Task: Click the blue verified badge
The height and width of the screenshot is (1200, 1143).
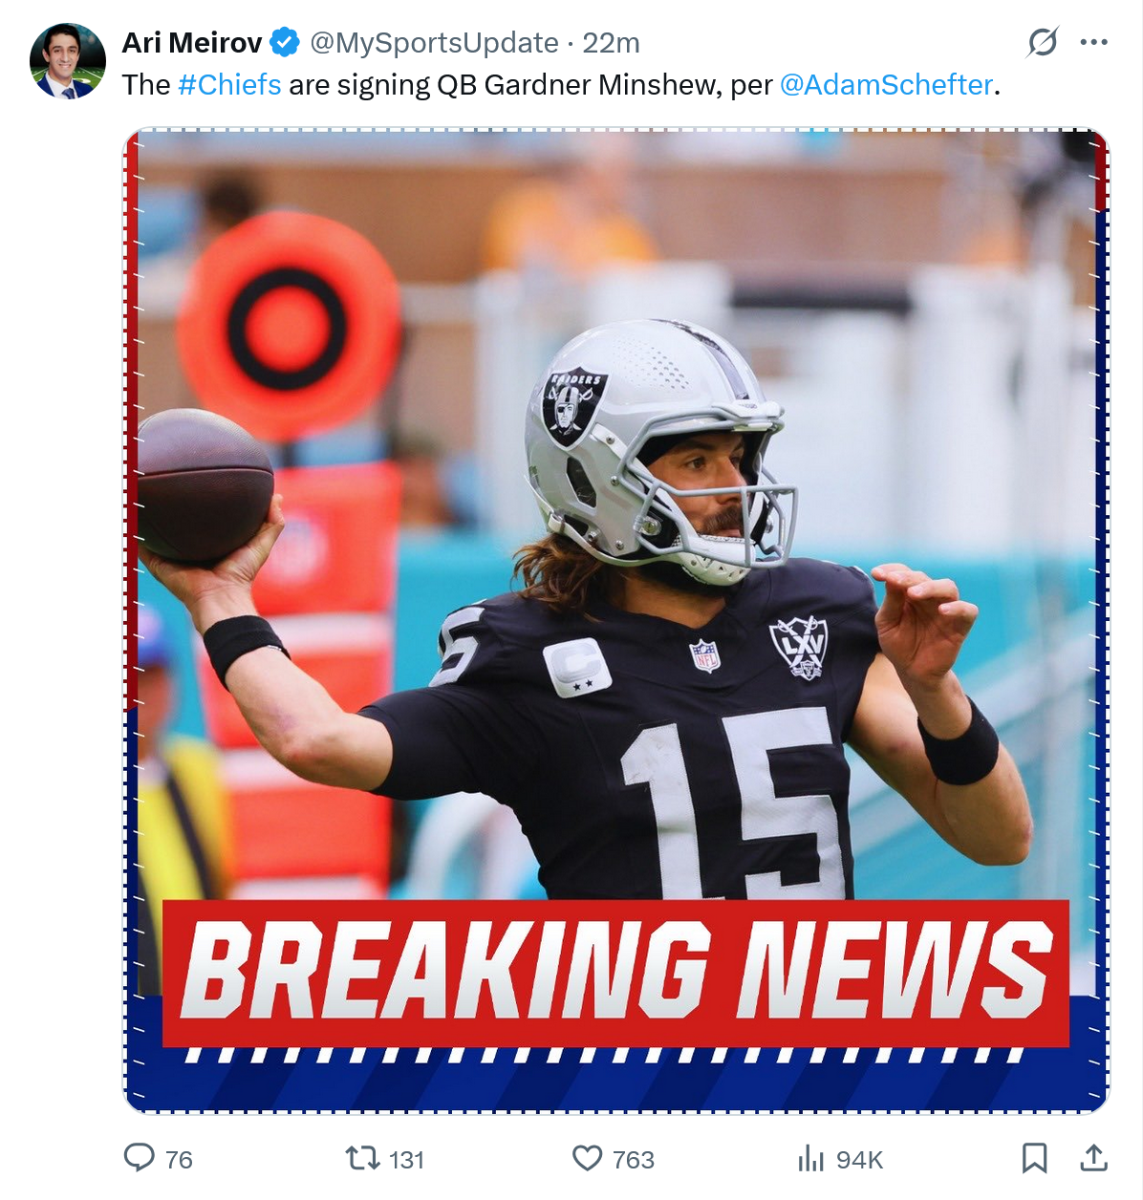Action: point(286,43)
